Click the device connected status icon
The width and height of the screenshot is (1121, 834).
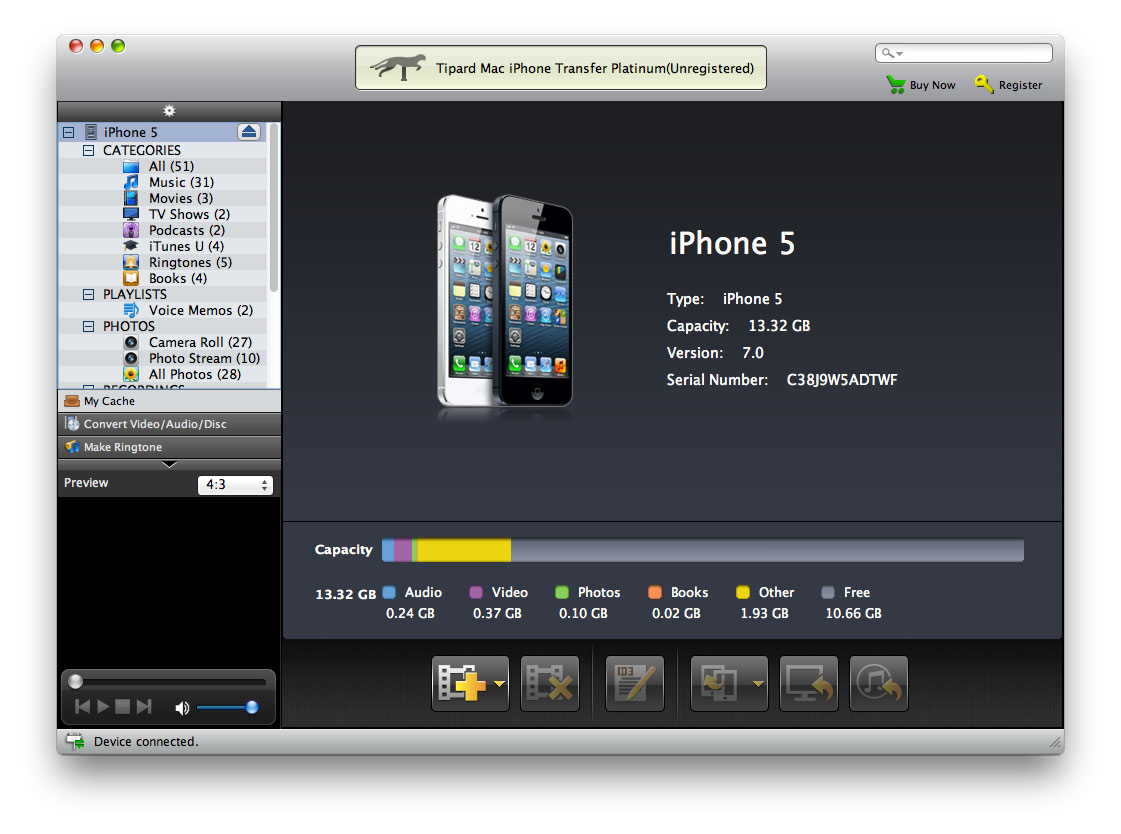(x=75, y=741)
